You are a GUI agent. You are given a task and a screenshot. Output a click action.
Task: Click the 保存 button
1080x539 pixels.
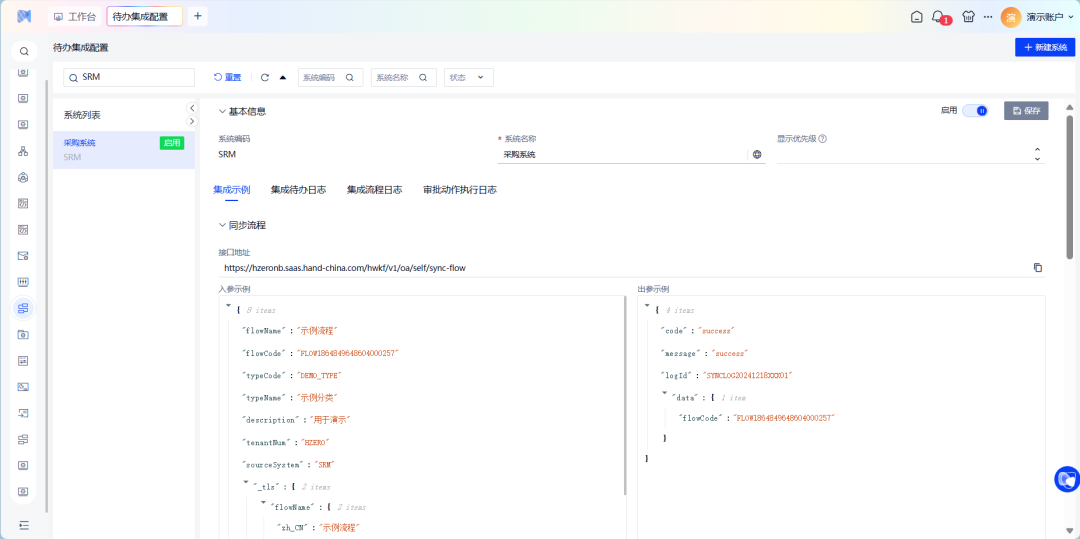coord(1026,111)
